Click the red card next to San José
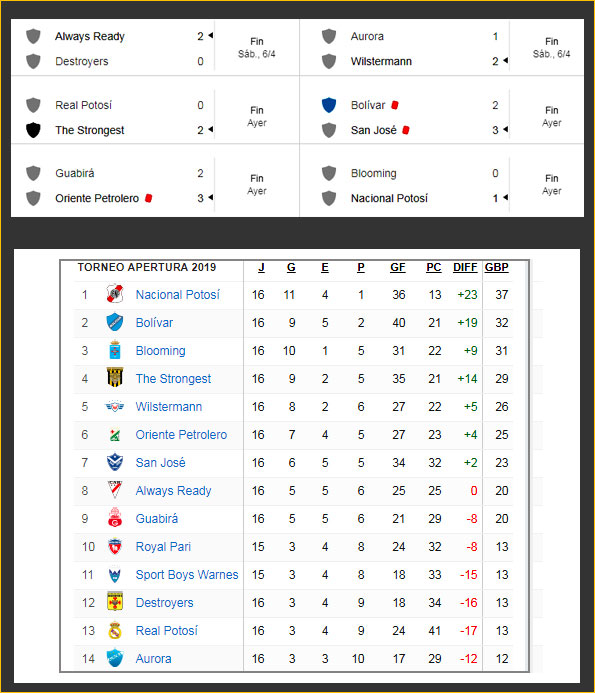 tap(406, 130)
